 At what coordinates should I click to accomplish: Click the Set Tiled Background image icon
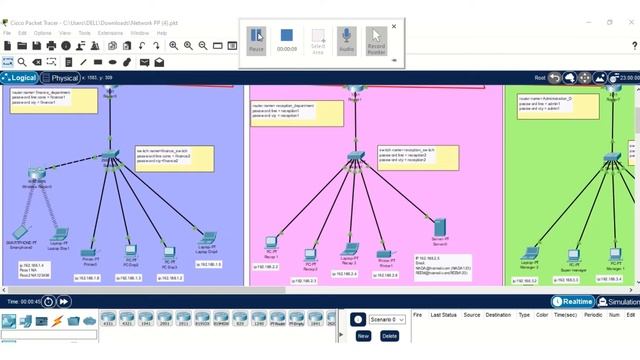click(x=600, y=78)
